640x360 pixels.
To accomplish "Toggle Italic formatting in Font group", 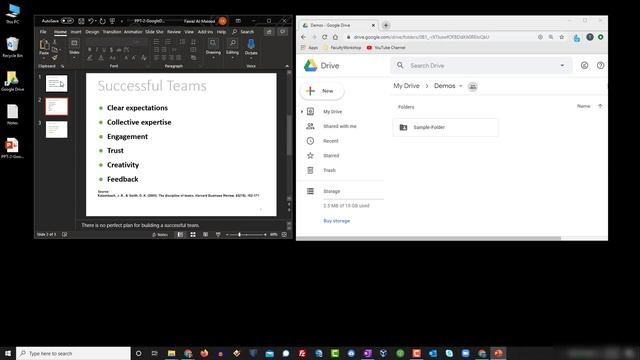I will [x=97, y=50].
